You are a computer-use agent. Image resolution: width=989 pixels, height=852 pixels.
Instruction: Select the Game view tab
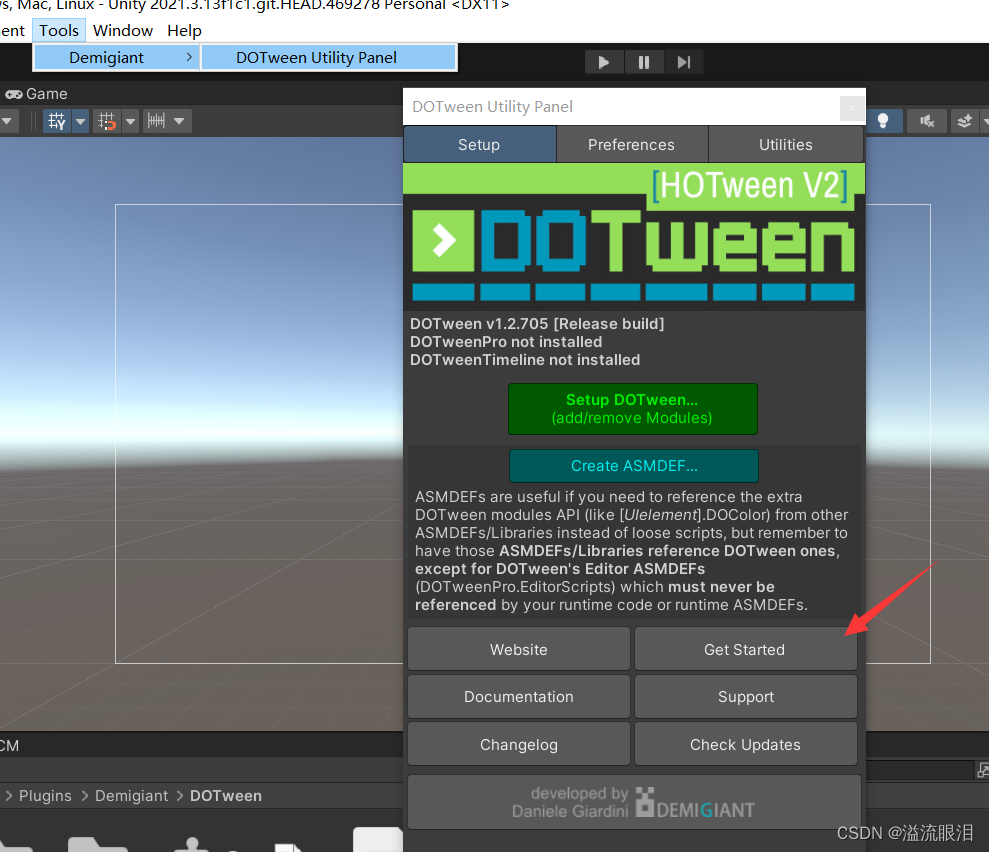point(37,94)
